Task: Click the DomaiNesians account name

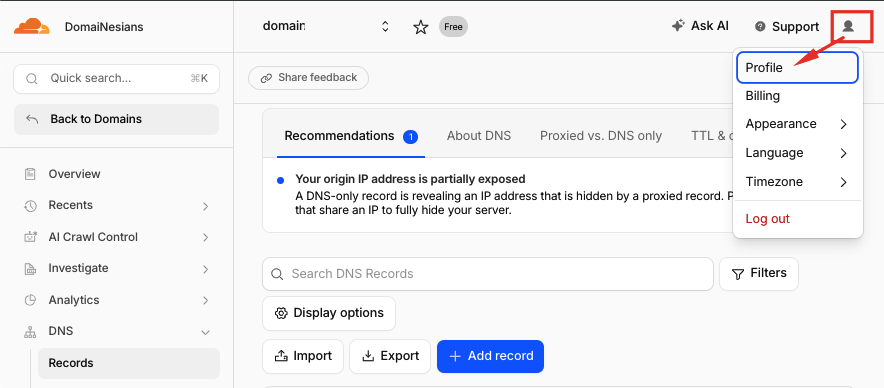Action: click(x=104, y=27)
